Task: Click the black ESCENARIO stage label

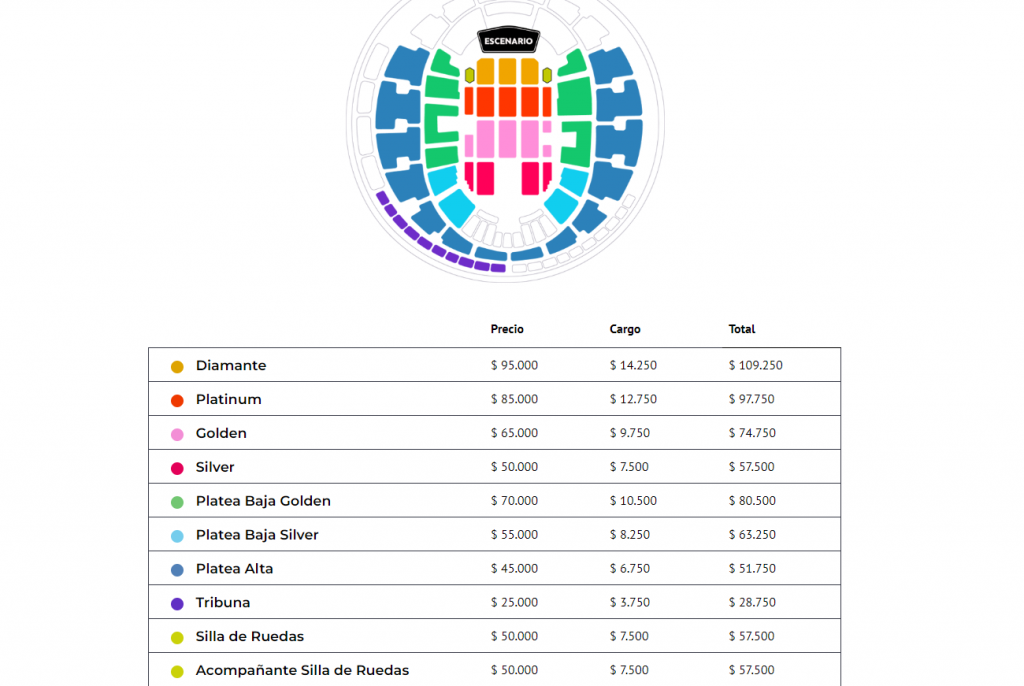Action: click(x=508, y=41)
